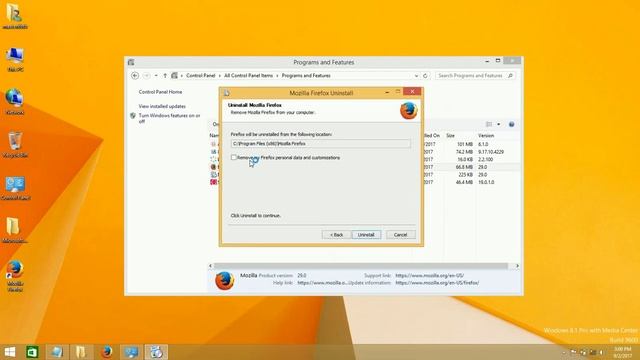Open the recent locations dropdown arrow

tap(156, 76)
